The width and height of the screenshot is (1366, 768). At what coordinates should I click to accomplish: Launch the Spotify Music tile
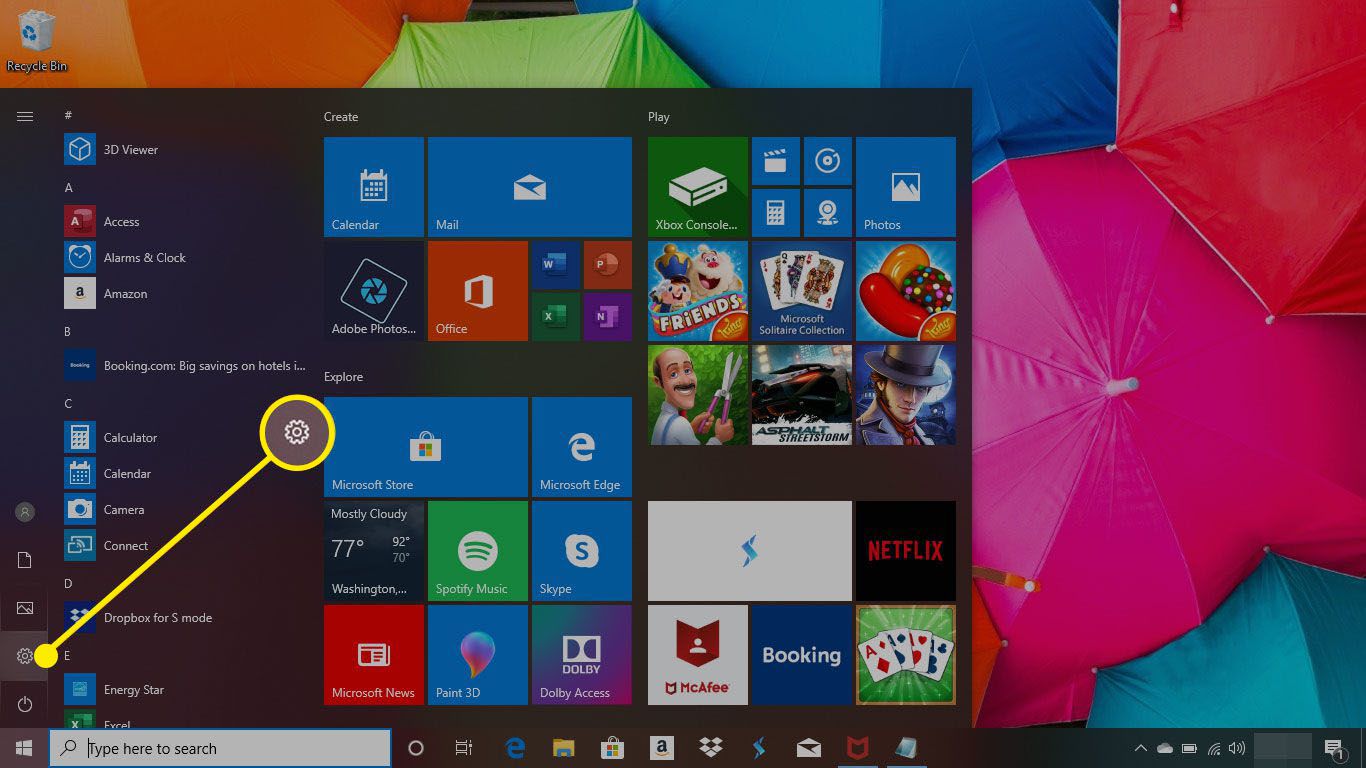tap(477, 550)
